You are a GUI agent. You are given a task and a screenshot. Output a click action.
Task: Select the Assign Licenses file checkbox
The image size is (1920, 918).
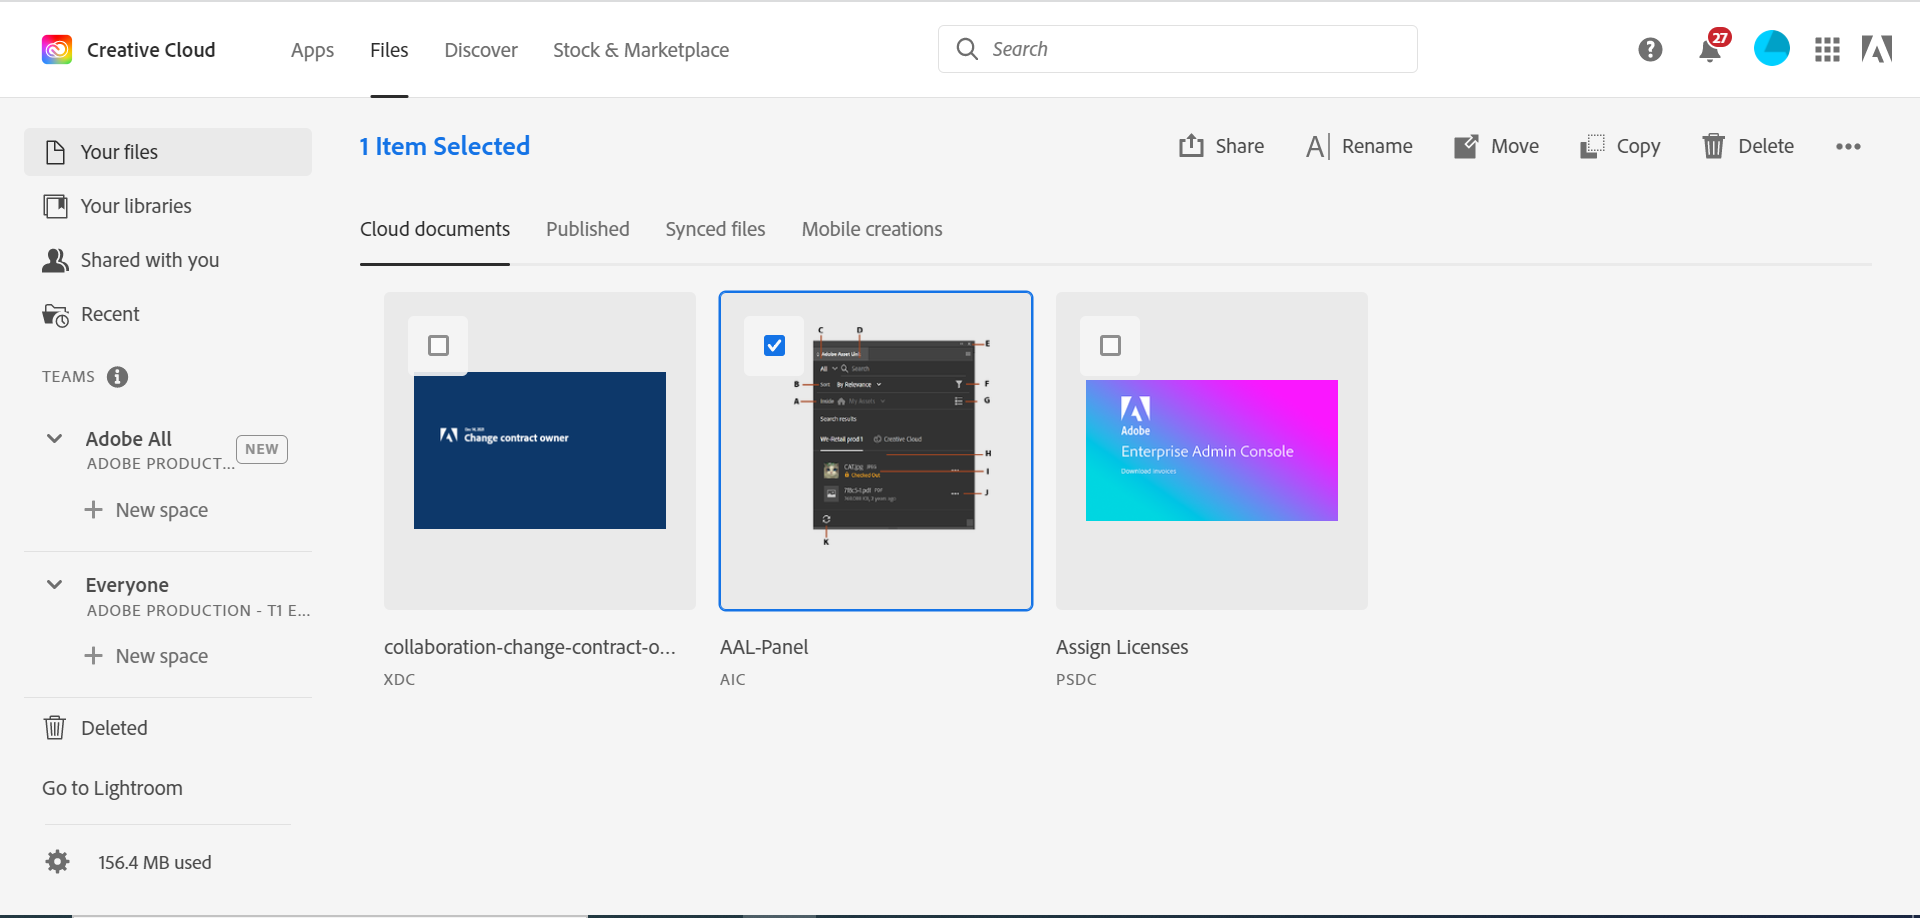(x=1110, y=346)
